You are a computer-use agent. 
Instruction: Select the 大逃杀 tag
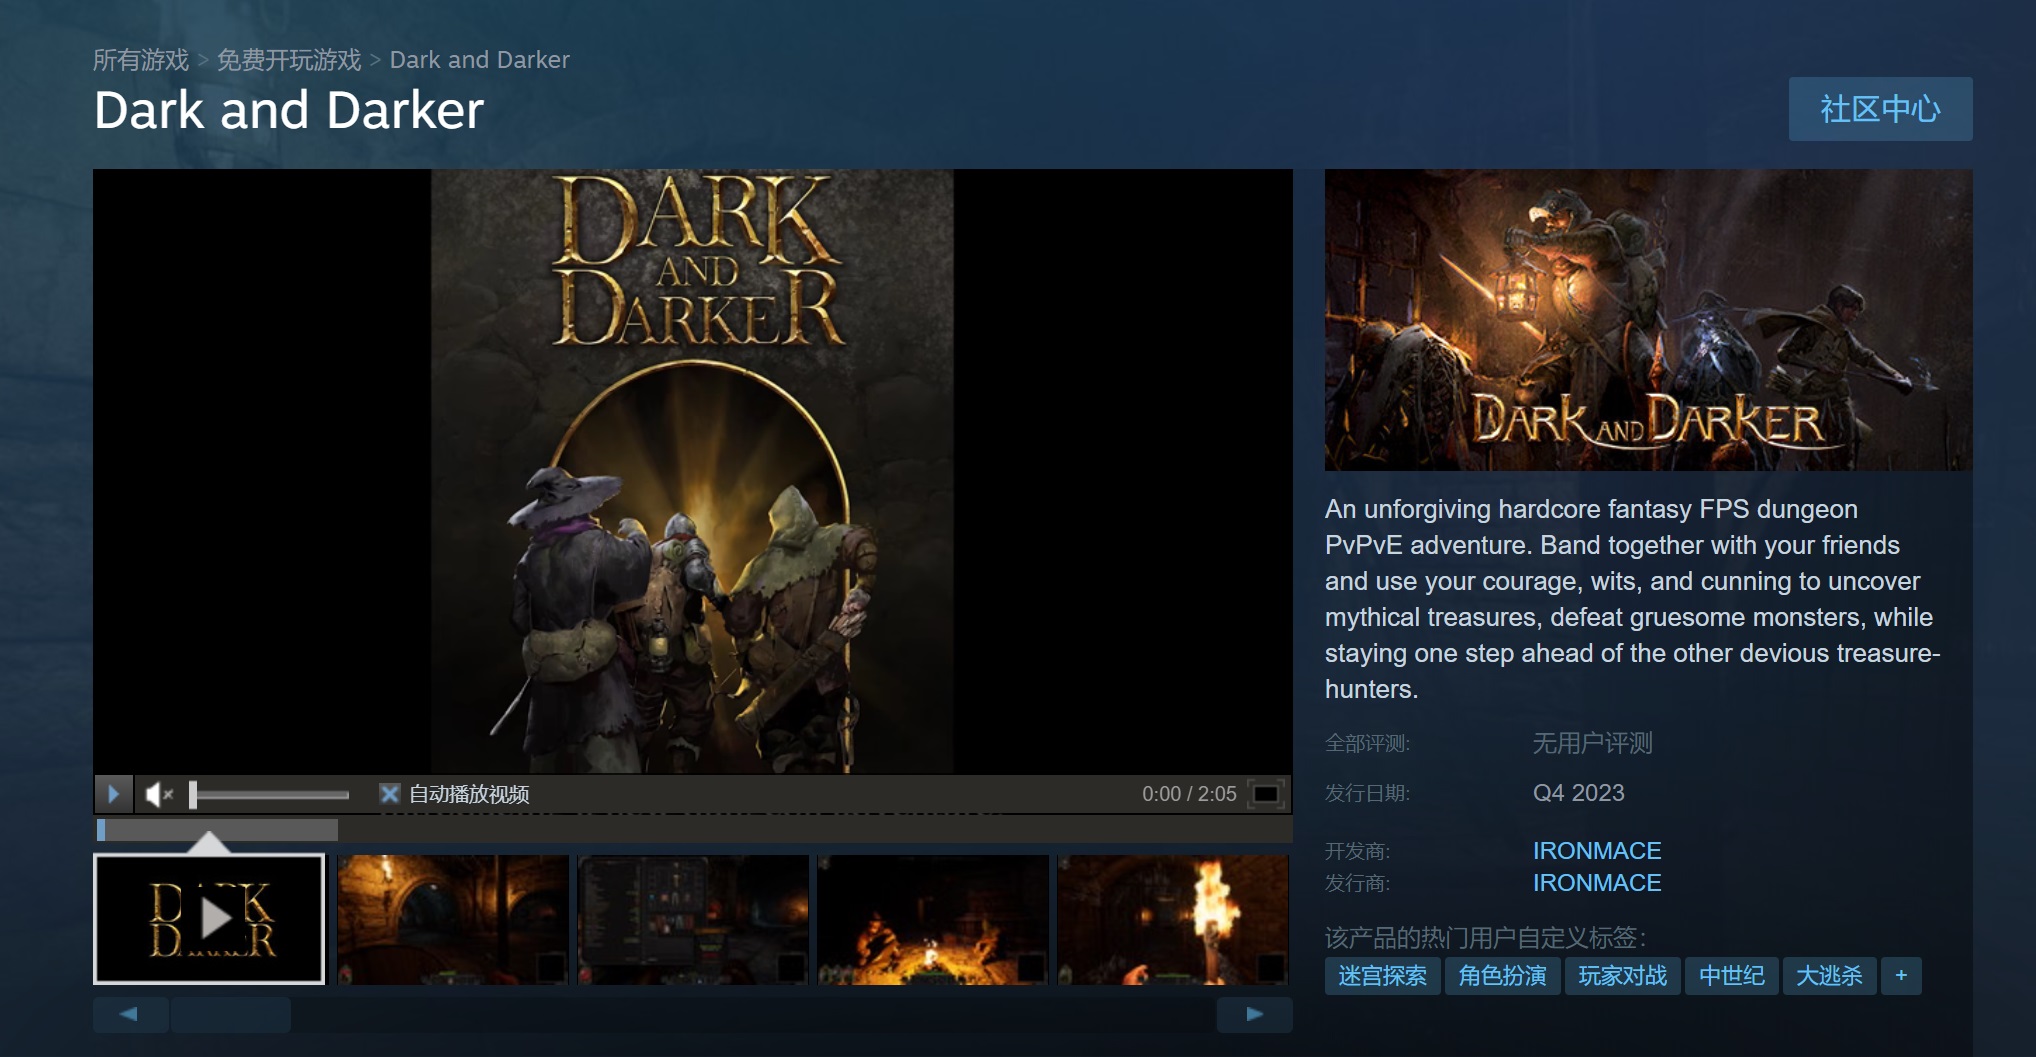[1829, 976]
